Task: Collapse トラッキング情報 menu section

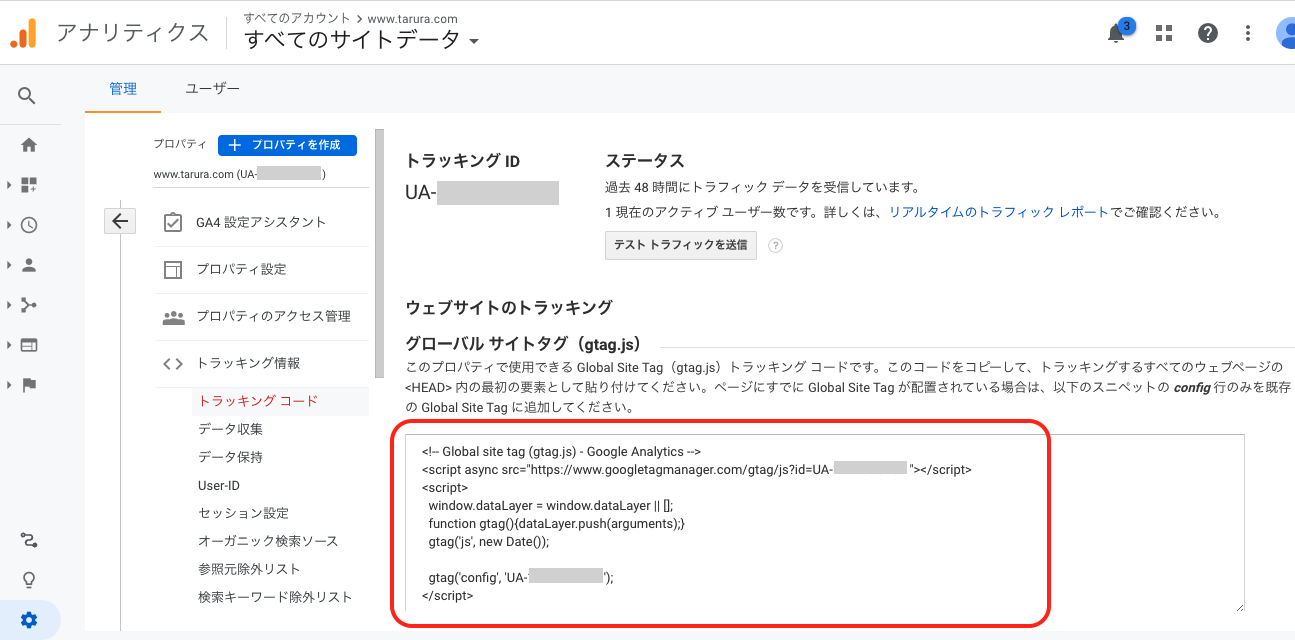Action: pyautogui.click(x=261, y=364)
